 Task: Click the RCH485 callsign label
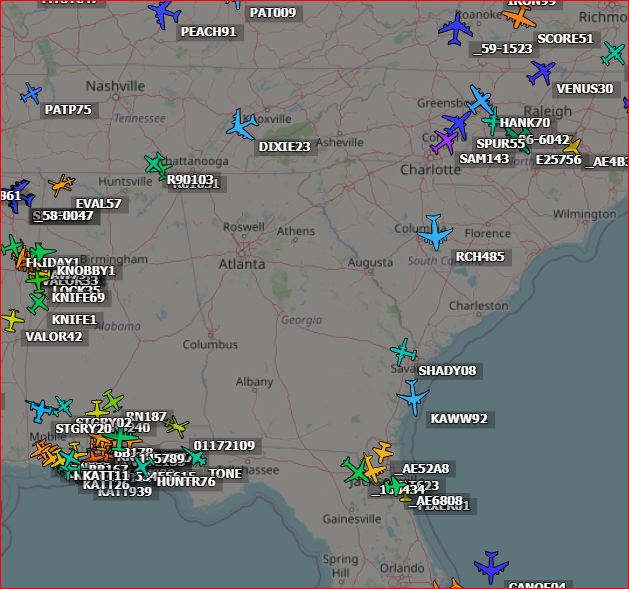(480, 257)
